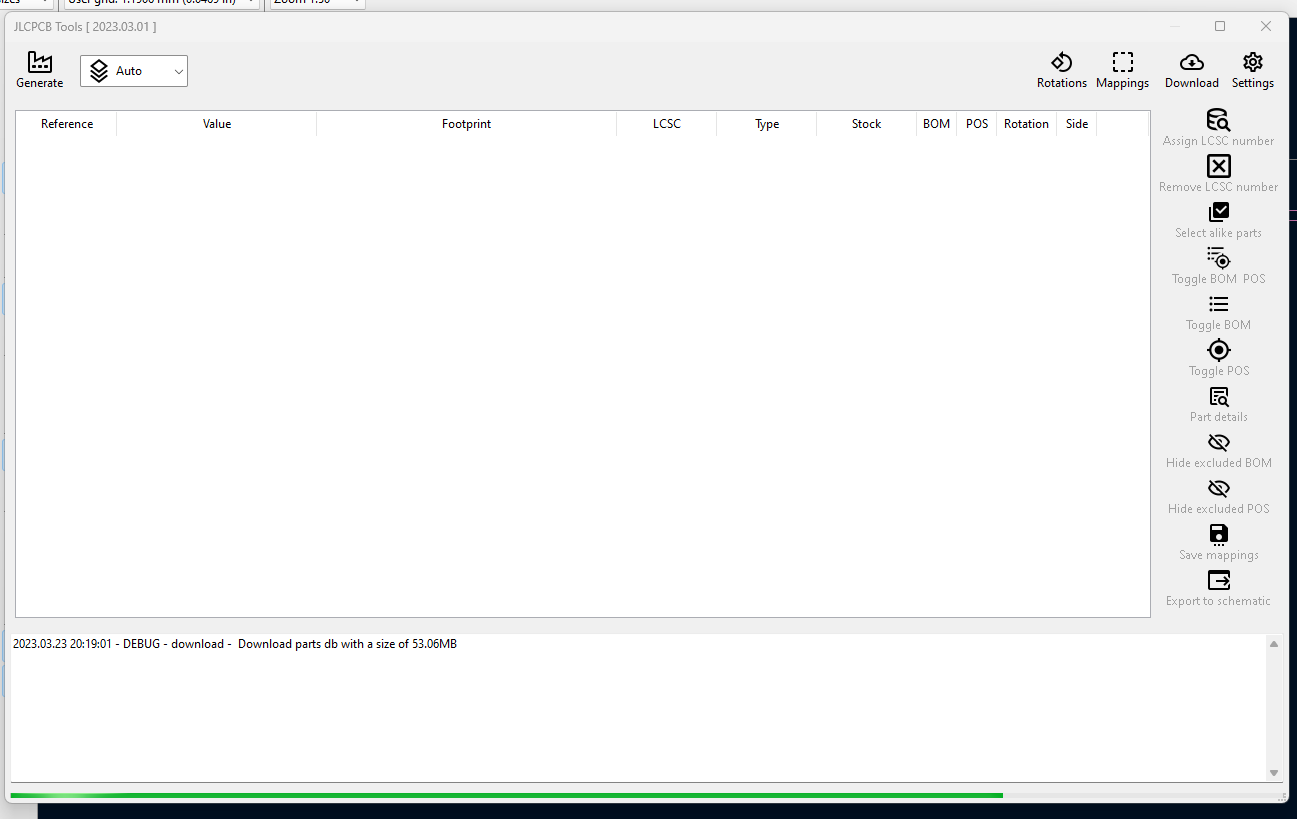Click the Rotation column header

(1027, 124)
